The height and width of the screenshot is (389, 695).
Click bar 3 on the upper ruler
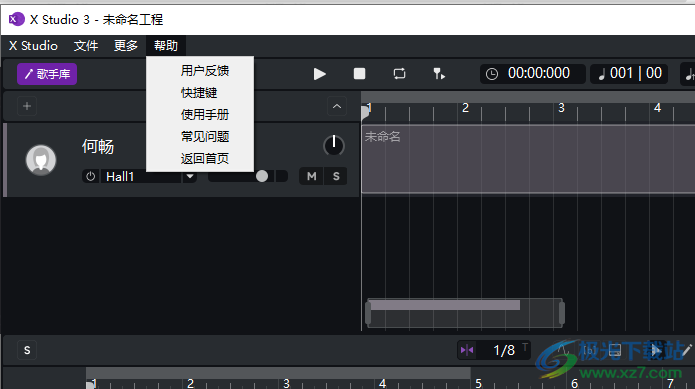point(561,108)
